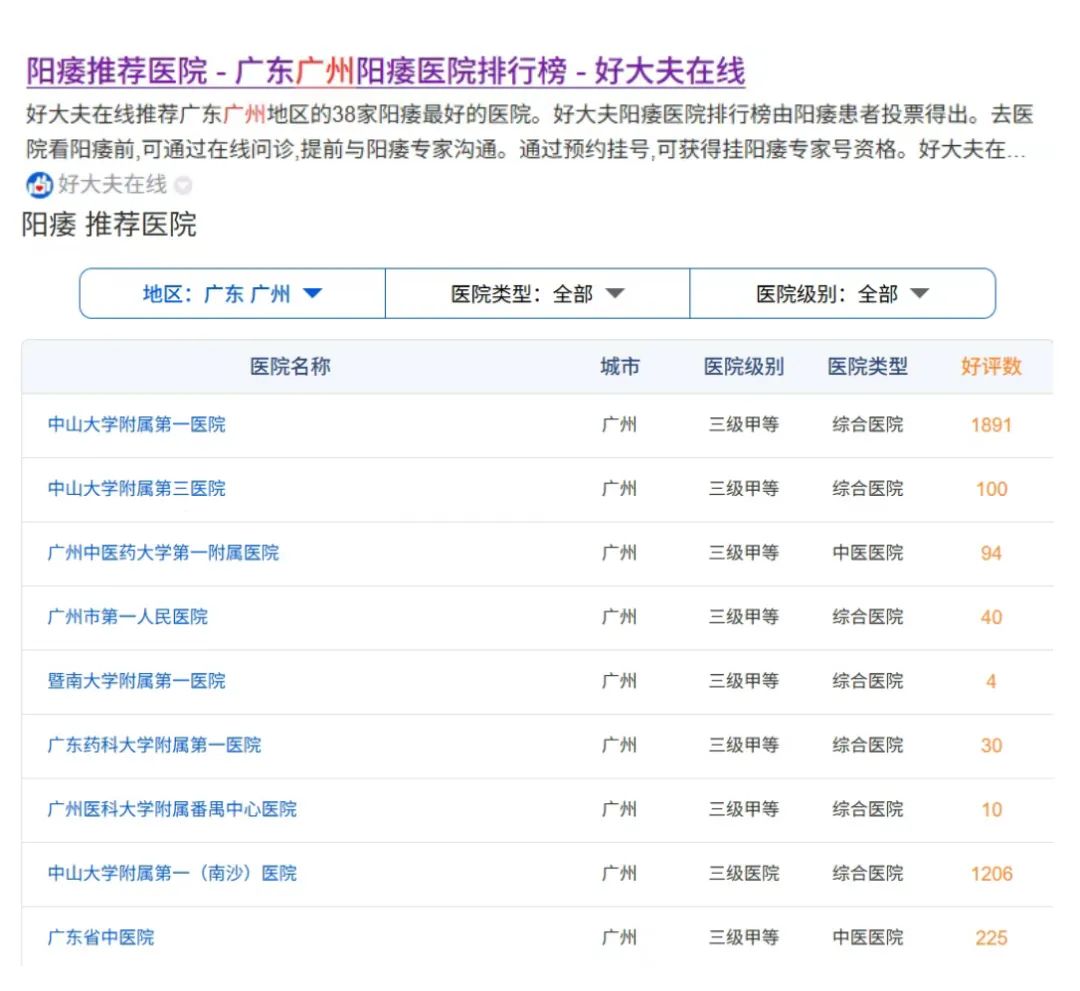This screenshot has width=1080, height=991.
Task: Click the result description snippet text
Action: click(x=529, y=131)
